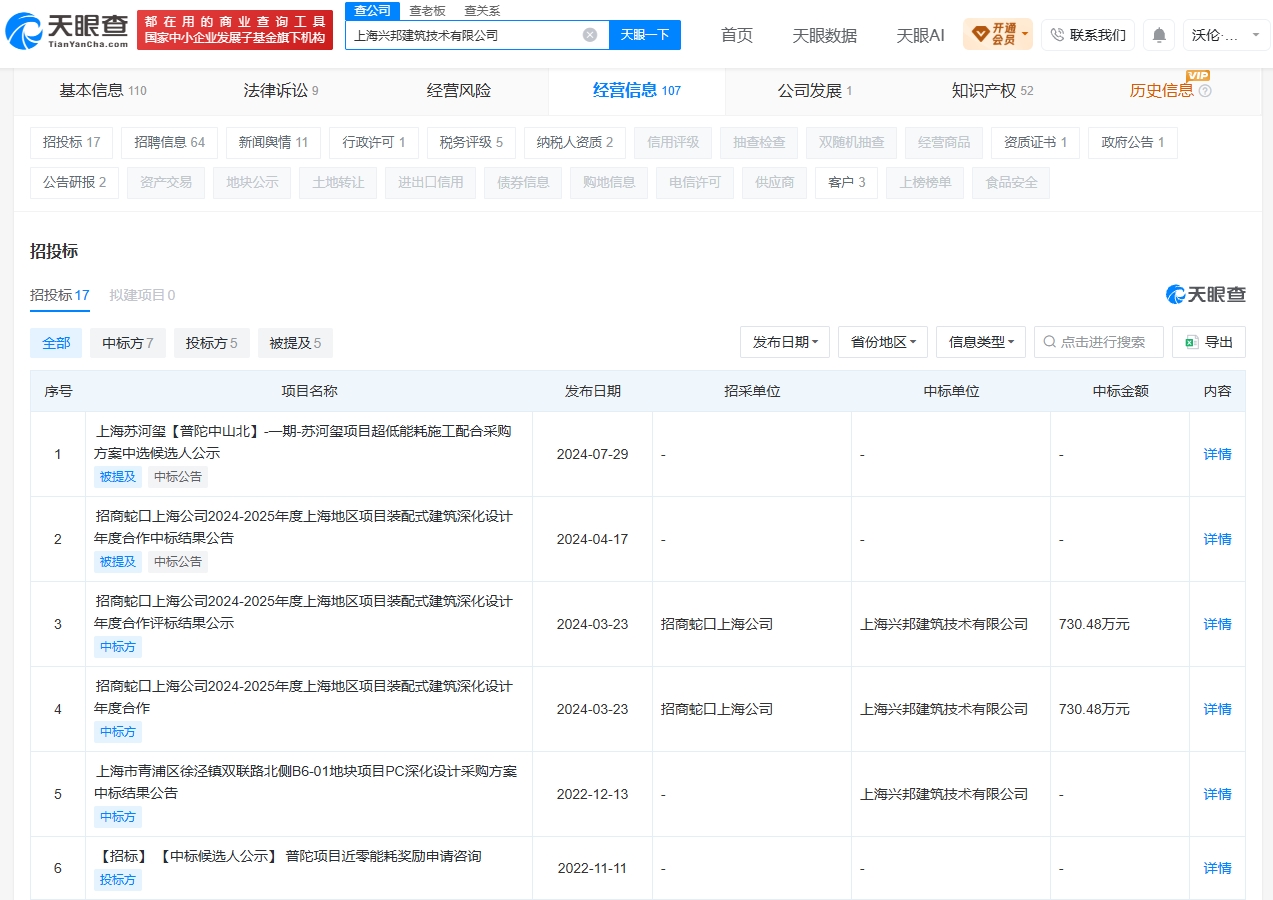Clear the search box text
This screenshot has height=900, width=1273.
[590, 35]
